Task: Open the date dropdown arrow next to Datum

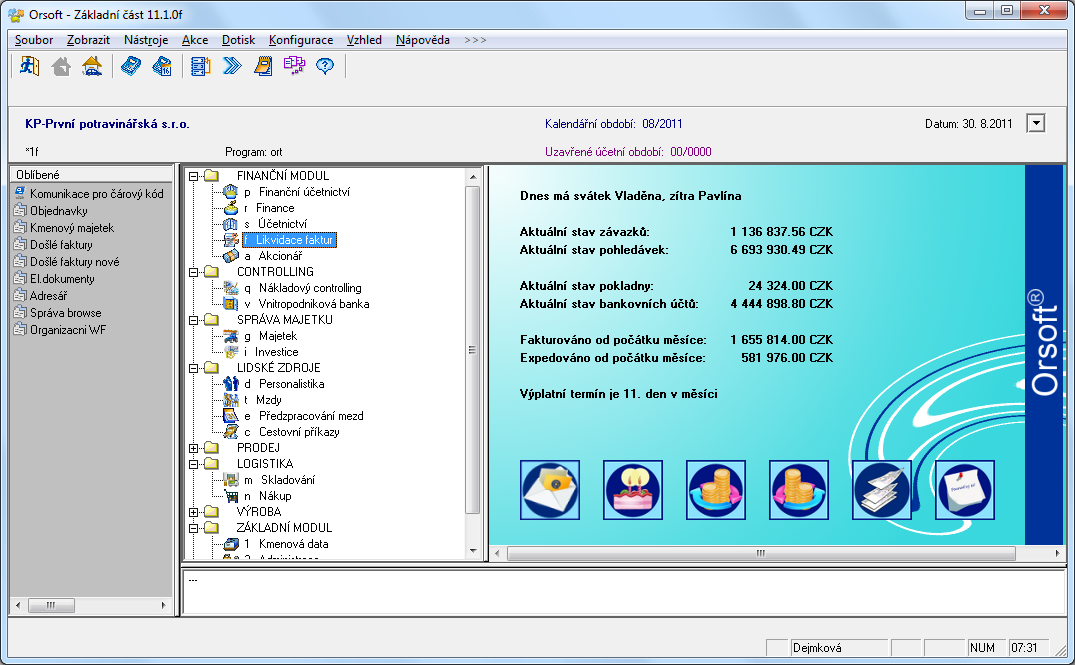Action: click(1036, 123)
